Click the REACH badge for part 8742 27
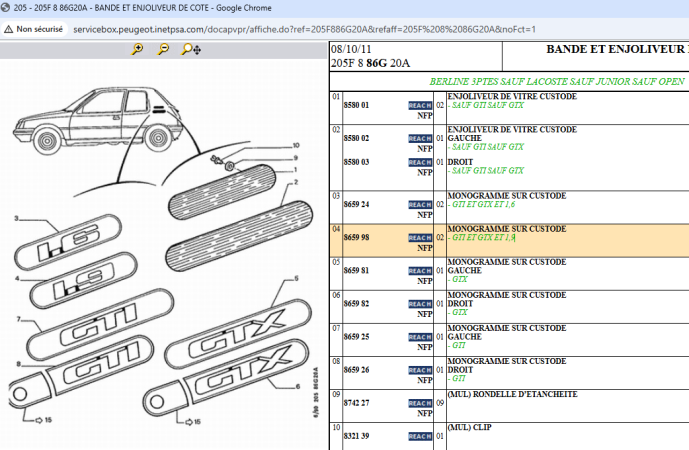Image resolution: width=689 pixels, height=450 pixels. click(420, 403)
